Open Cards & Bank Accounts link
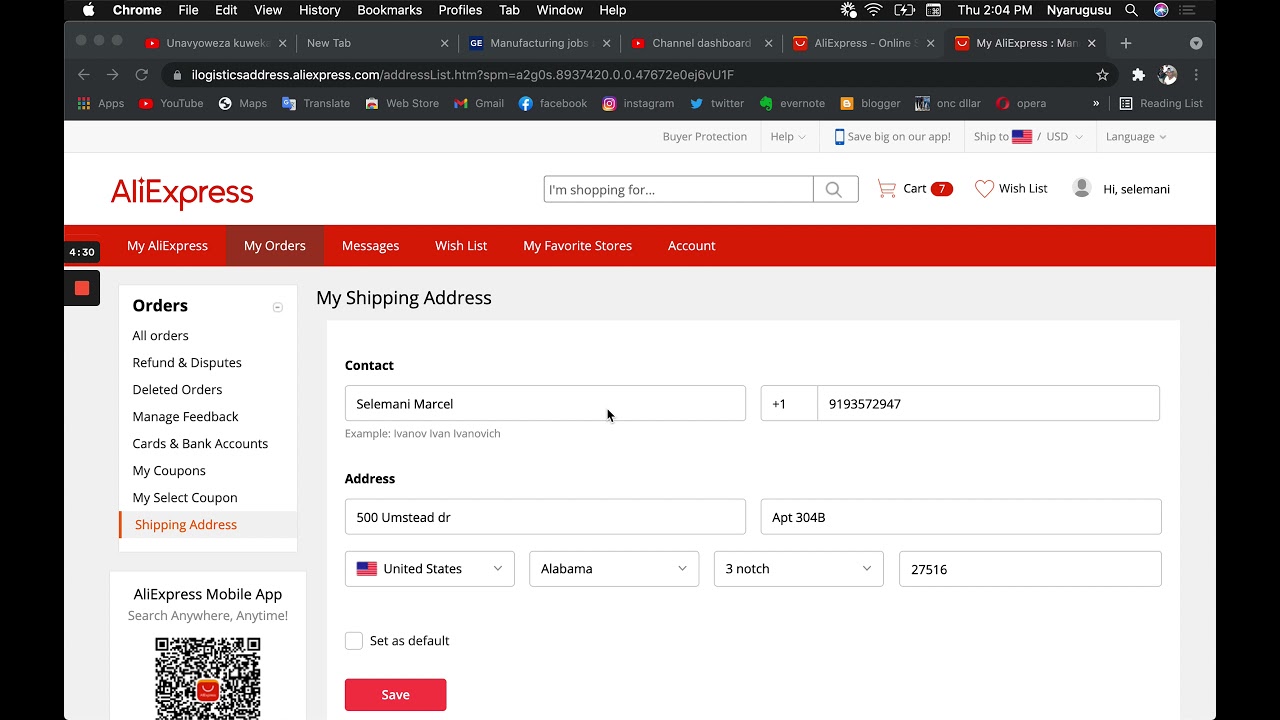Image resolution: width=1280 pixels, height=720 pixels. coord(200,444)
